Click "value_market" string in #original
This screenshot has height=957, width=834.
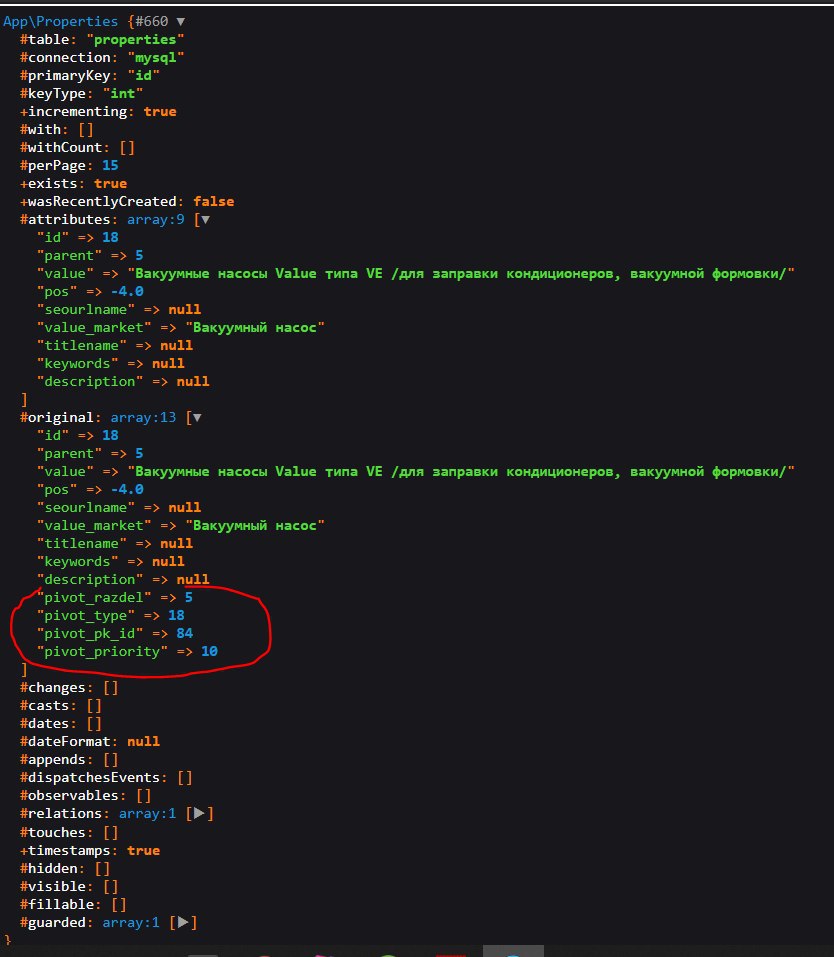255,525
